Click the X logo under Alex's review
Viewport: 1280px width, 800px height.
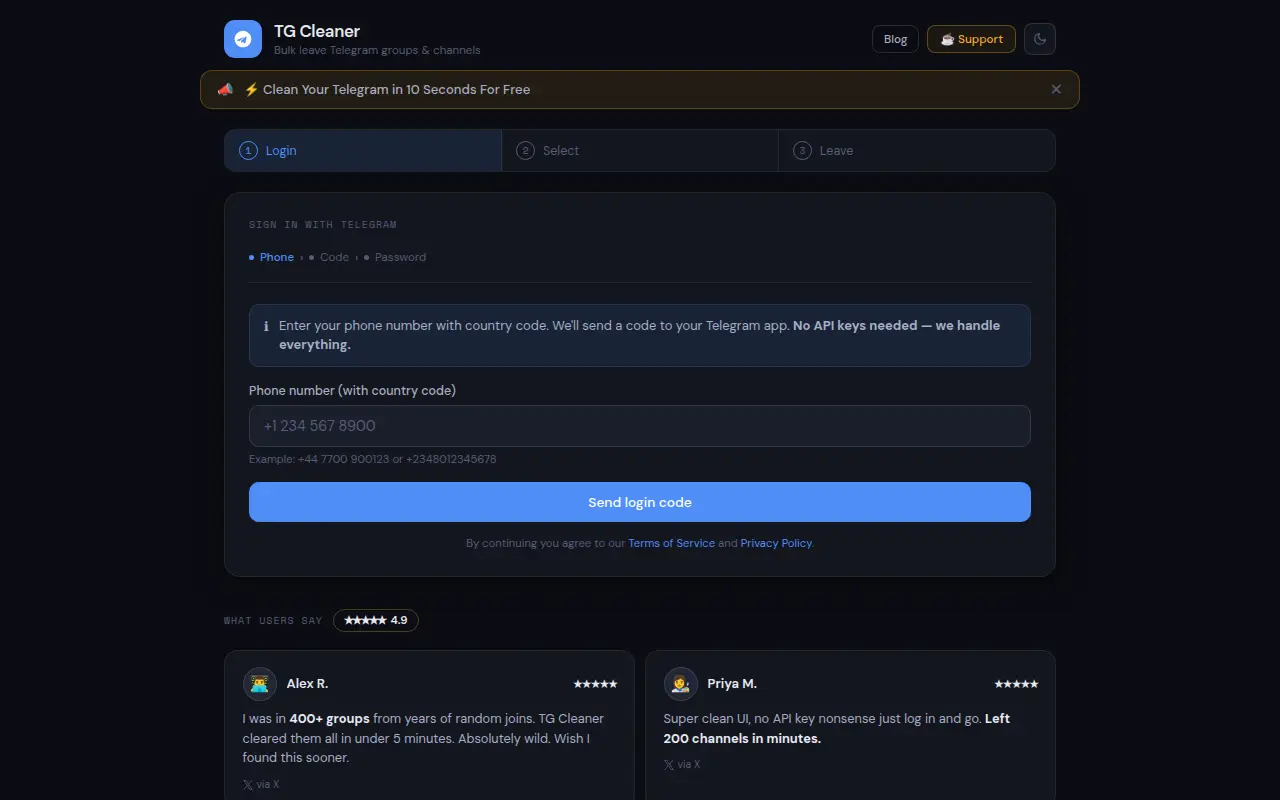click(247, 784)
